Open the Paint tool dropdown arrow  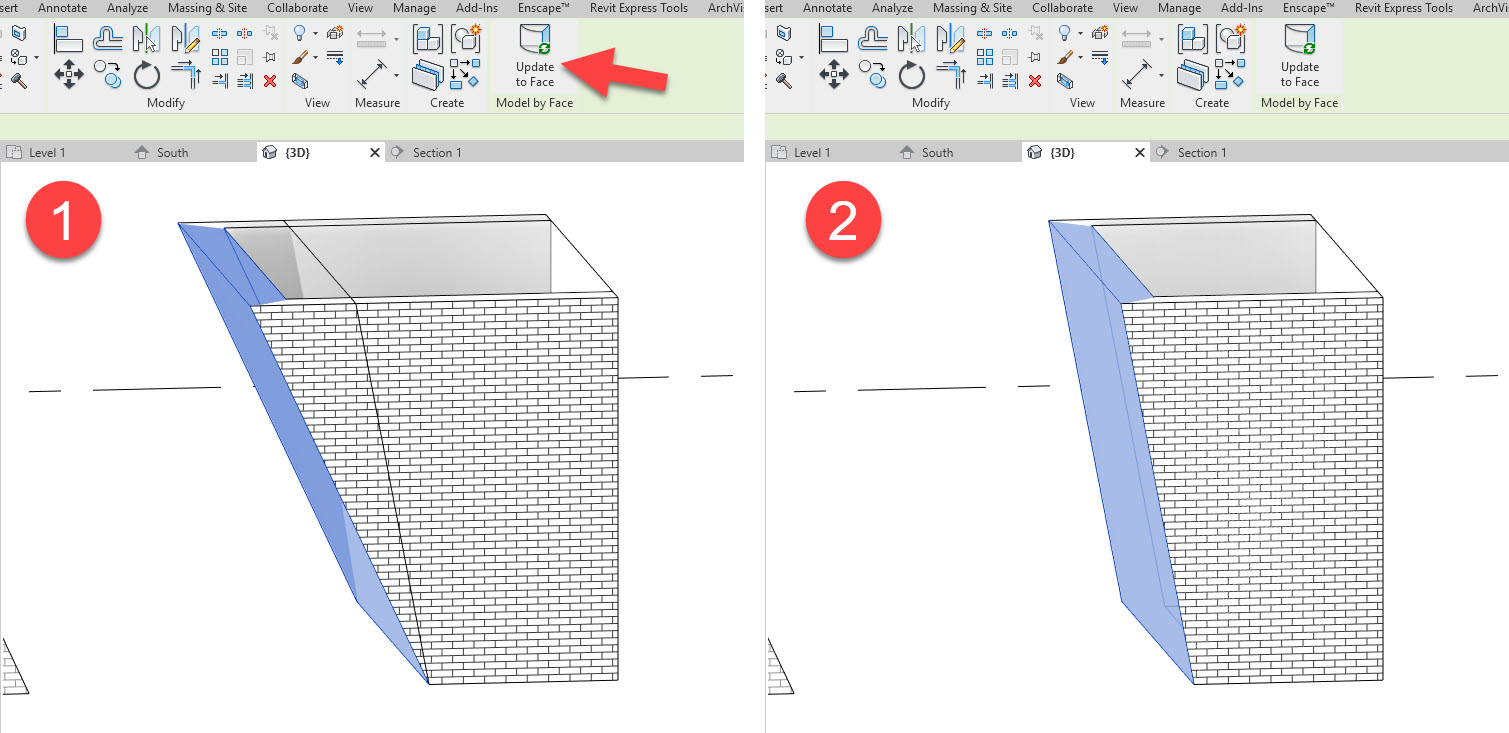pos(315,57)
